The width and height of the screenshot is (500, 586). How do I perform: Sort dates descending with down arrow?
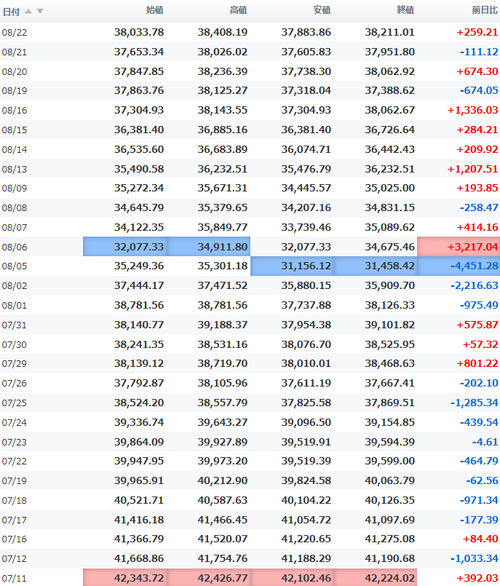(40, 11)
